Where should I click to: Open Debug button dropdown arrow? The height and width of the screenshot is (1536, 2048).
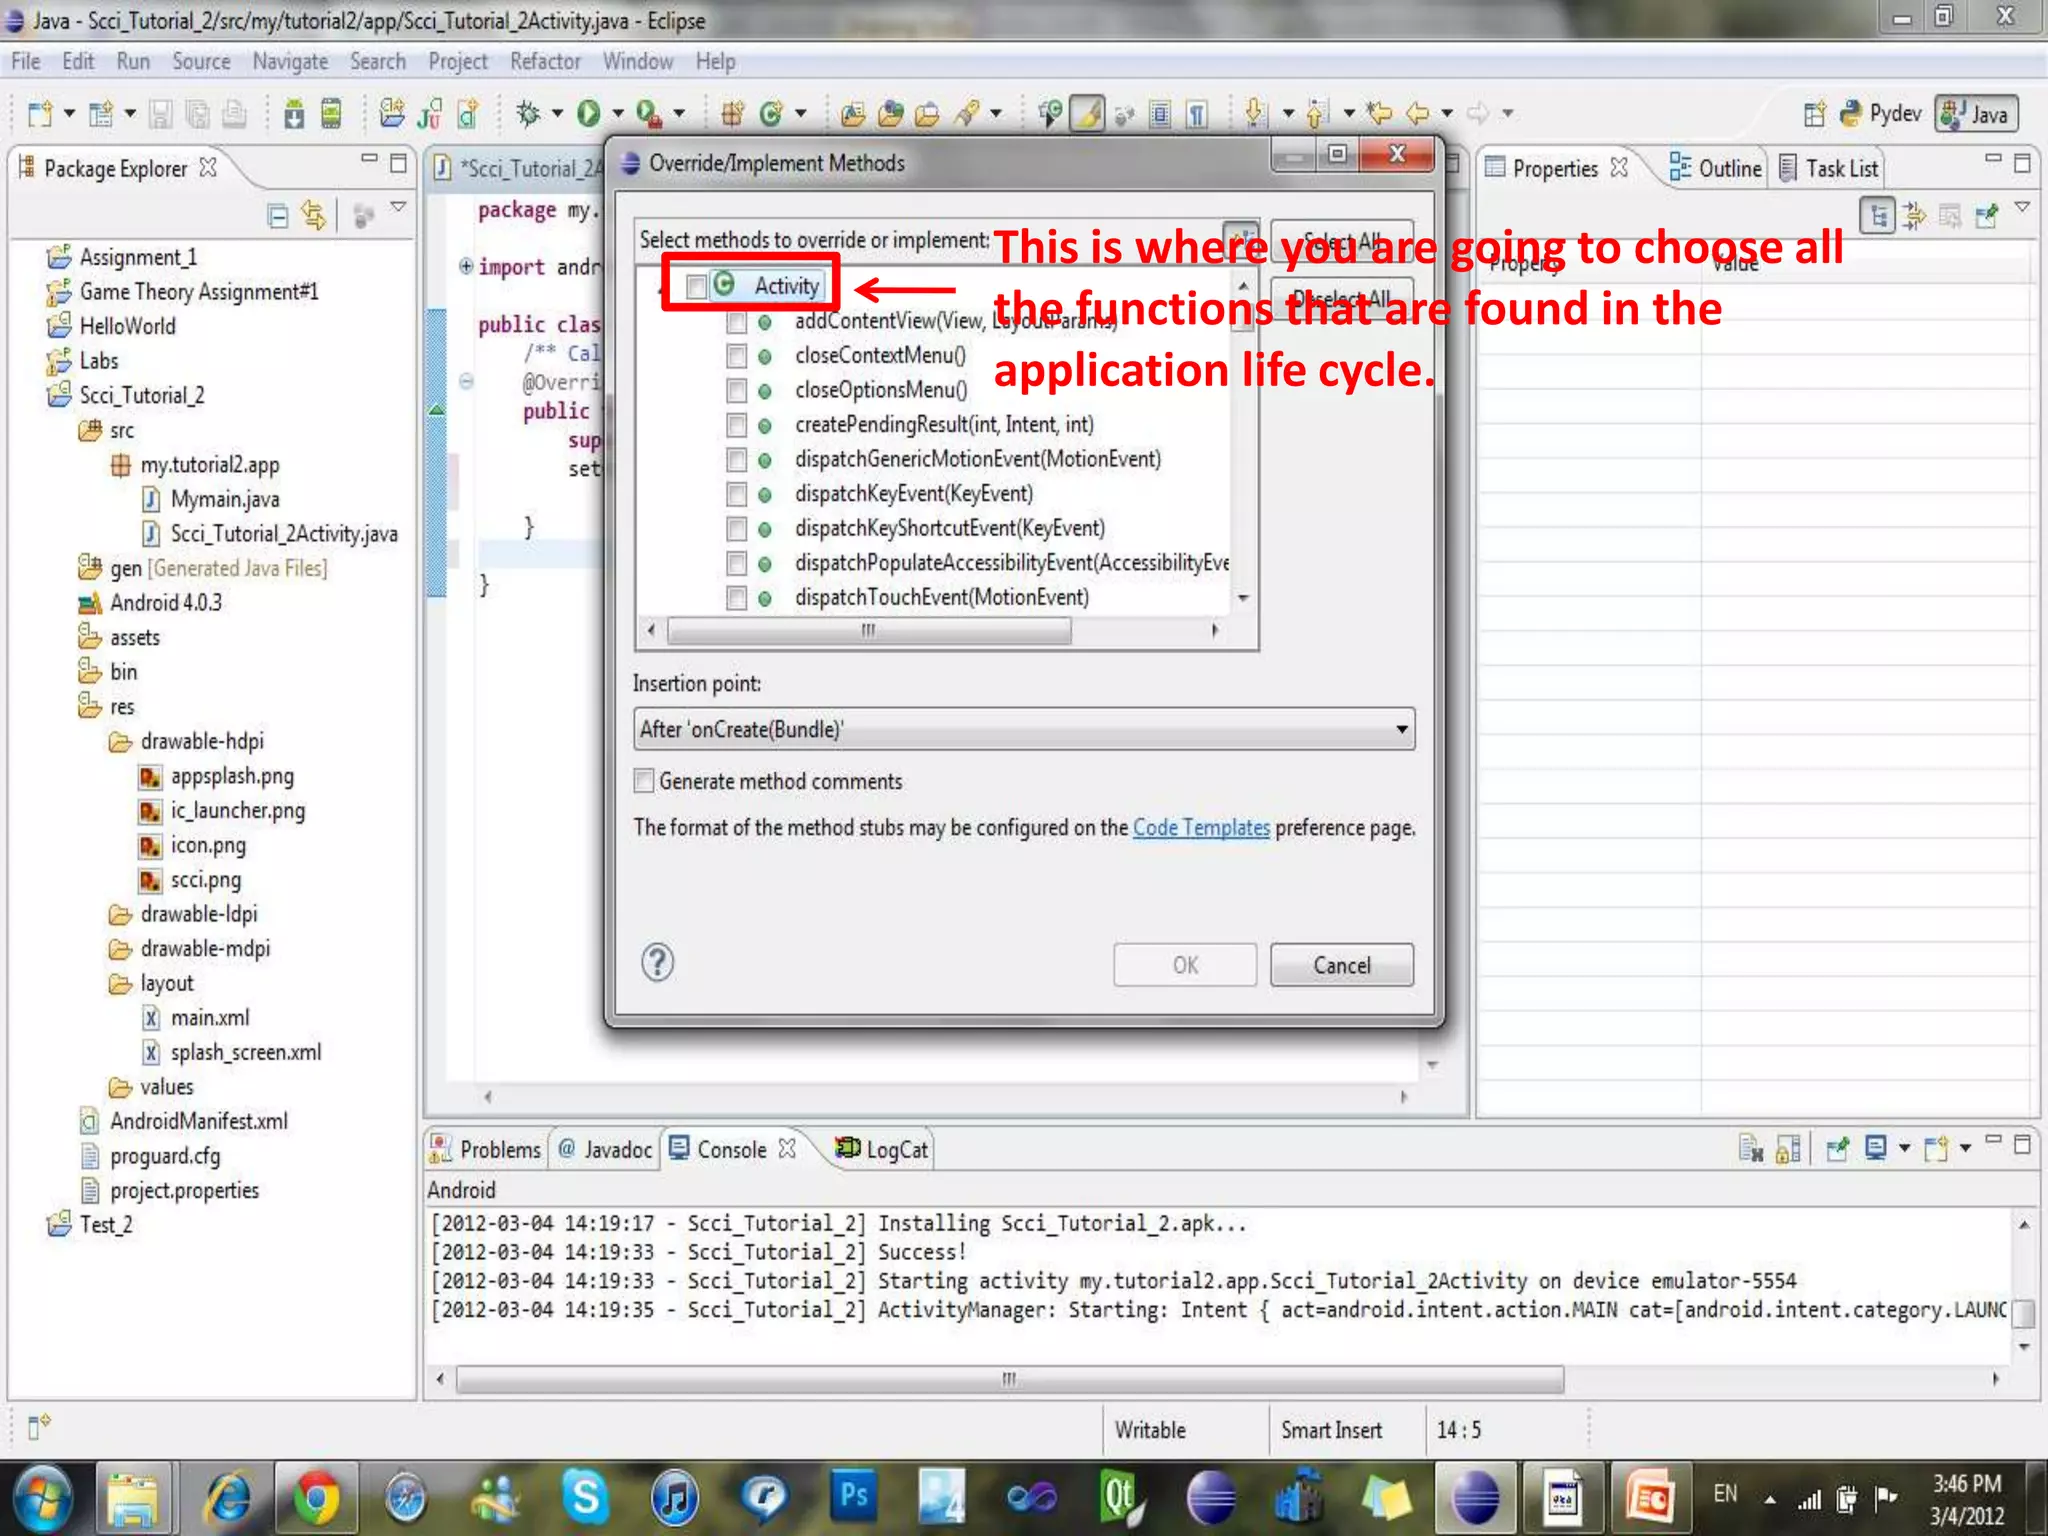pyautogui.click(x=557, y=114)
